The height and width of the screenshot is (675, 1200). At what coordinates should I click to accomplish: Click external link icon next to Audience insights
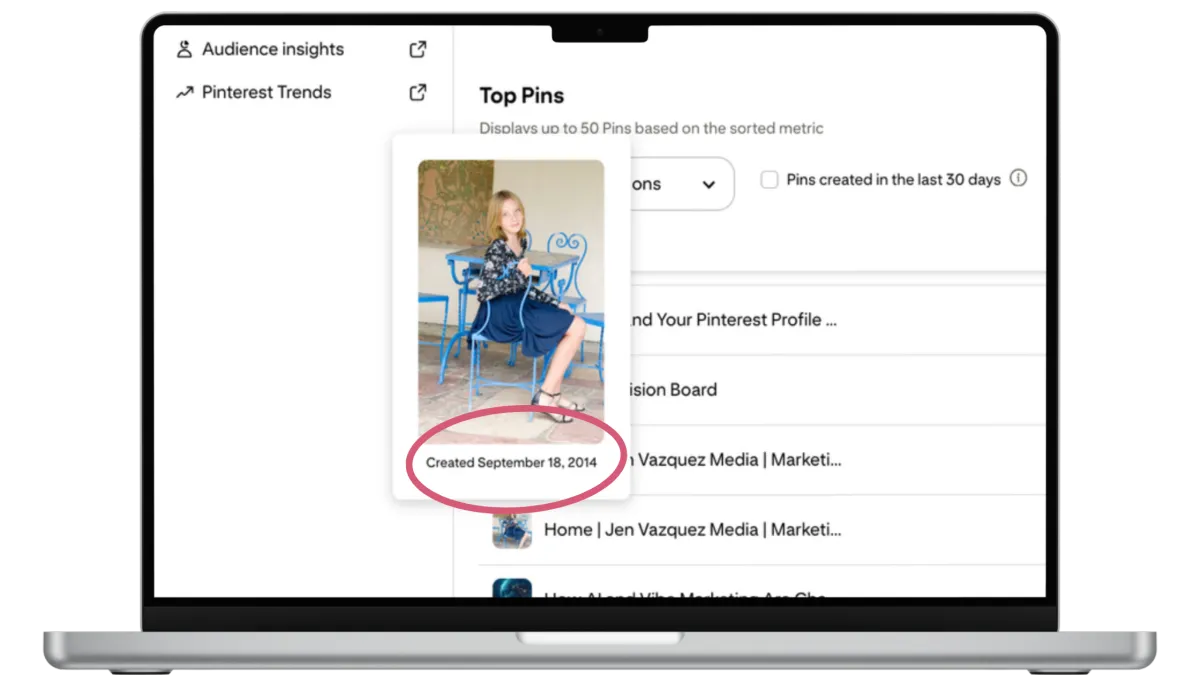pos(418,49)
